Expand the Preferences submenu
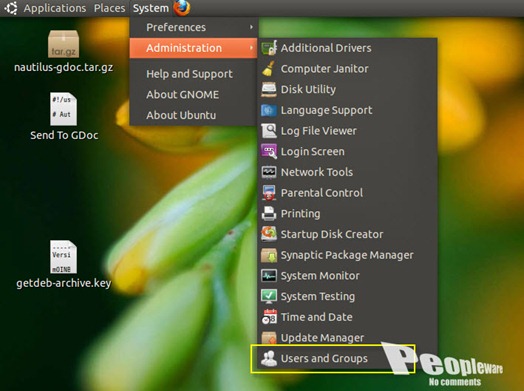 pos(193,27)
